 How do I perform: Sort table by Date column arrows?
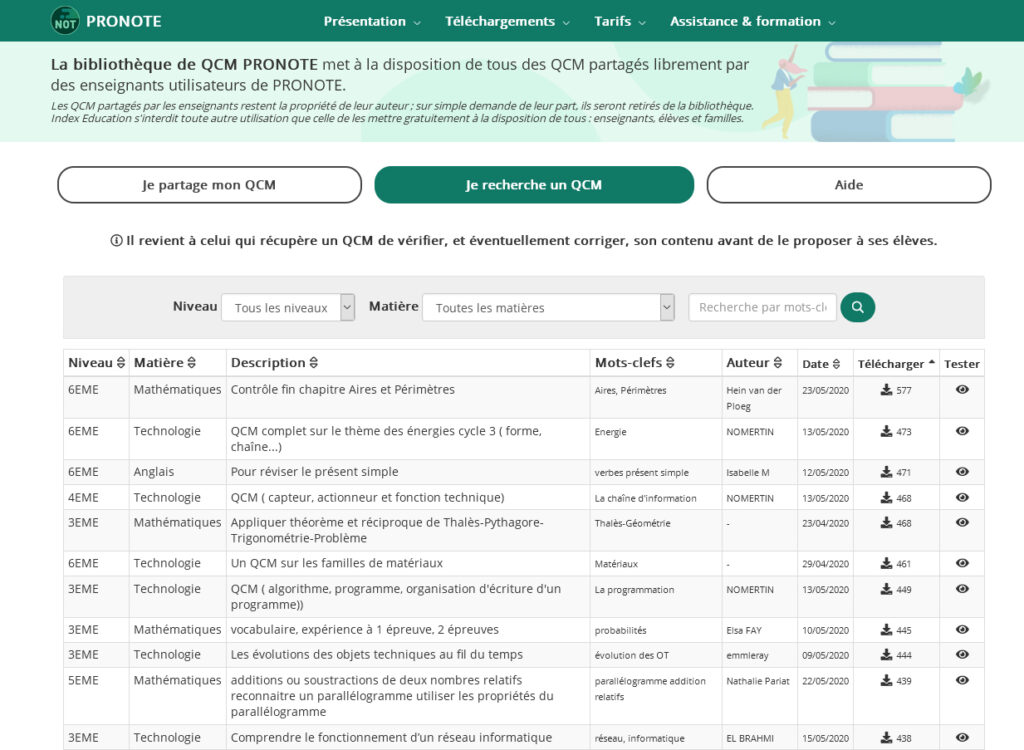[837, 364]
